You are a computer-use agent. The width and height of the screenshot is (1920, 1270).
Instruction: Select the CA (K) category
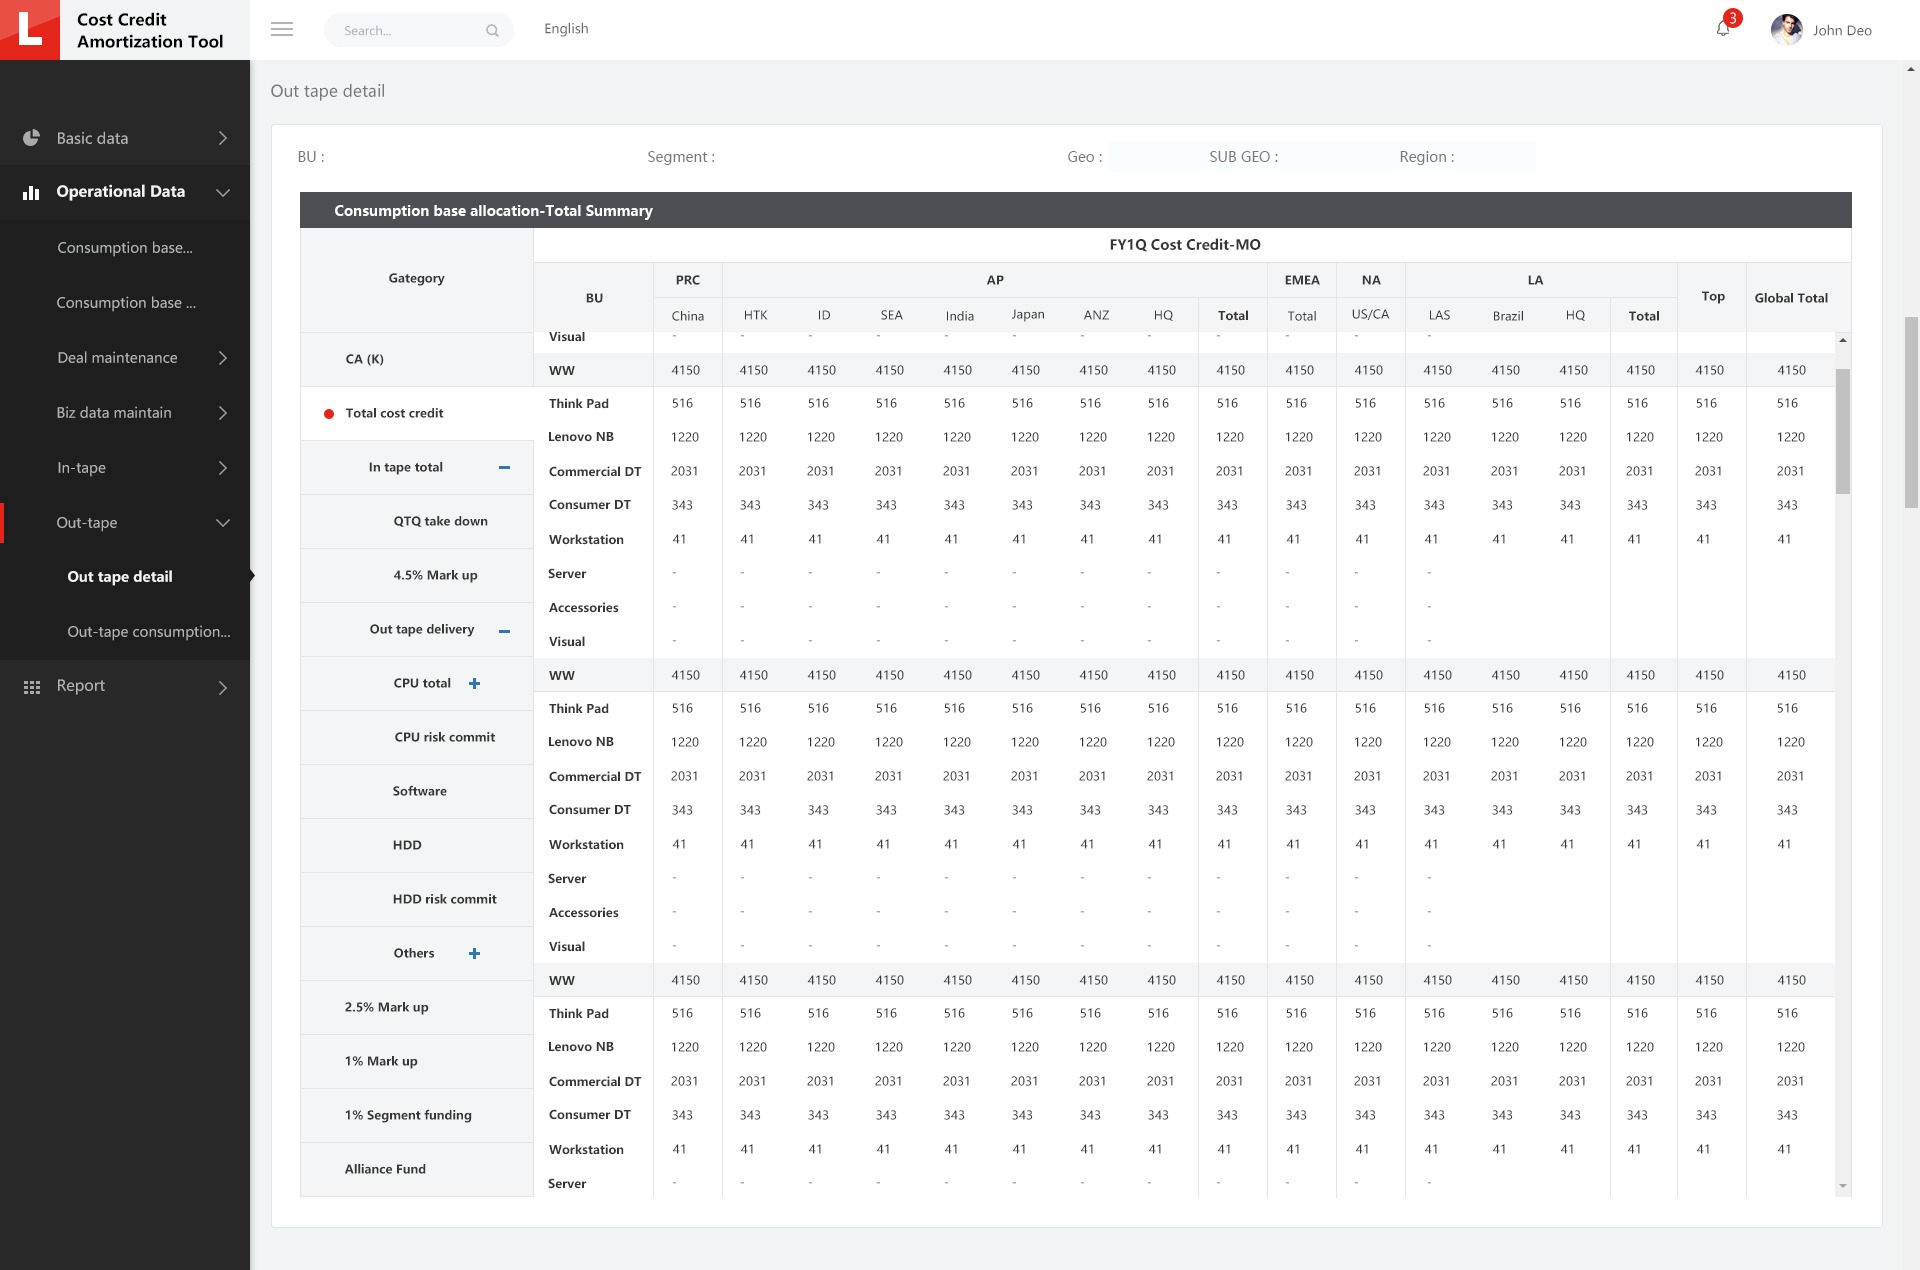click(x=417, y=359)
